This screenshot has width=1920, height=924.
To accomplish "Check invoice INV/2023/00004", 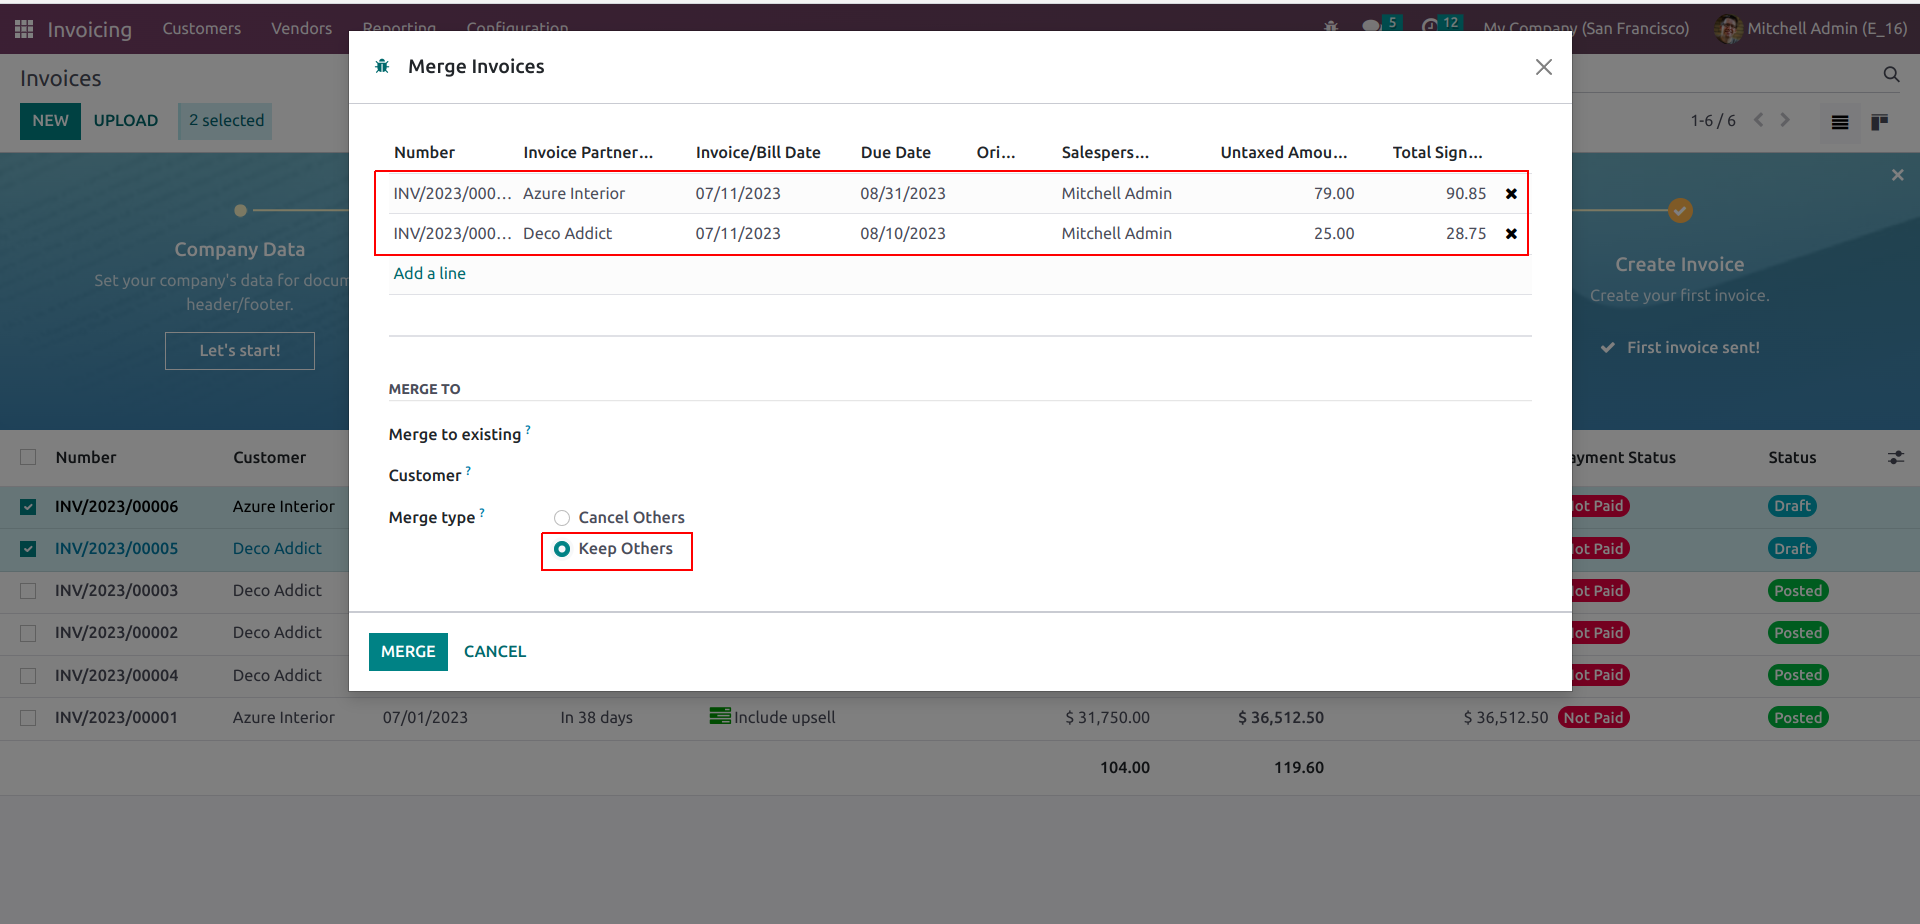I will [x=28, y=676].
